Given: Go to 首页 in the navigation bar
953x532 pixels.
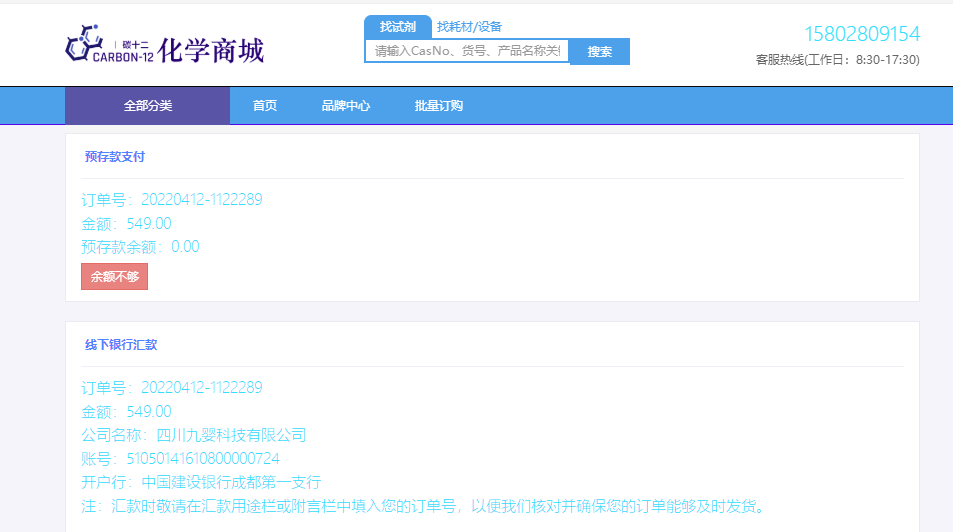Looking at the screenshot, I should click(265, 106).
